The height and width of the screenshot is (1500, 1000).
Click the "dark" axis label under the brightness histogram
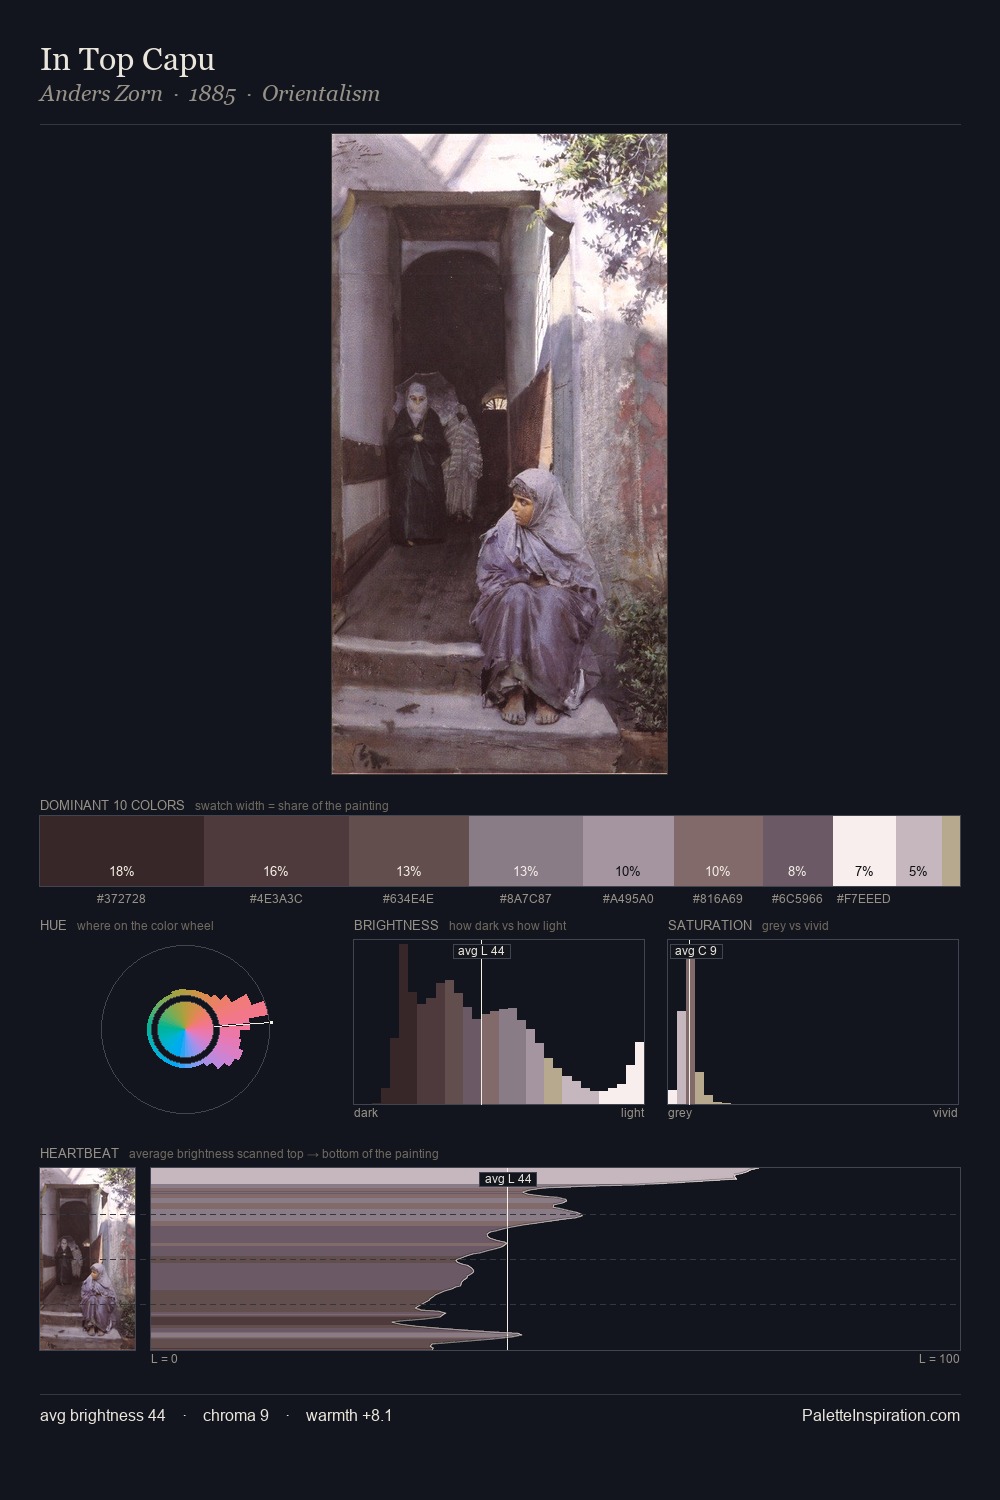(x=366, y=1113)
